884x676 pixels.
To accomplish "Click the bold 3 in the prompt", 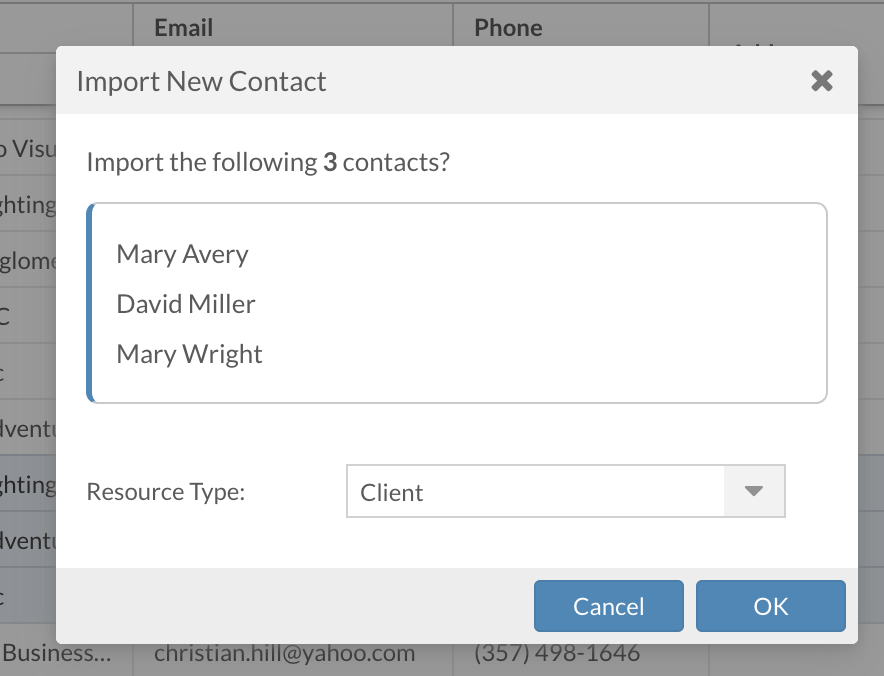I will point(330,162).
